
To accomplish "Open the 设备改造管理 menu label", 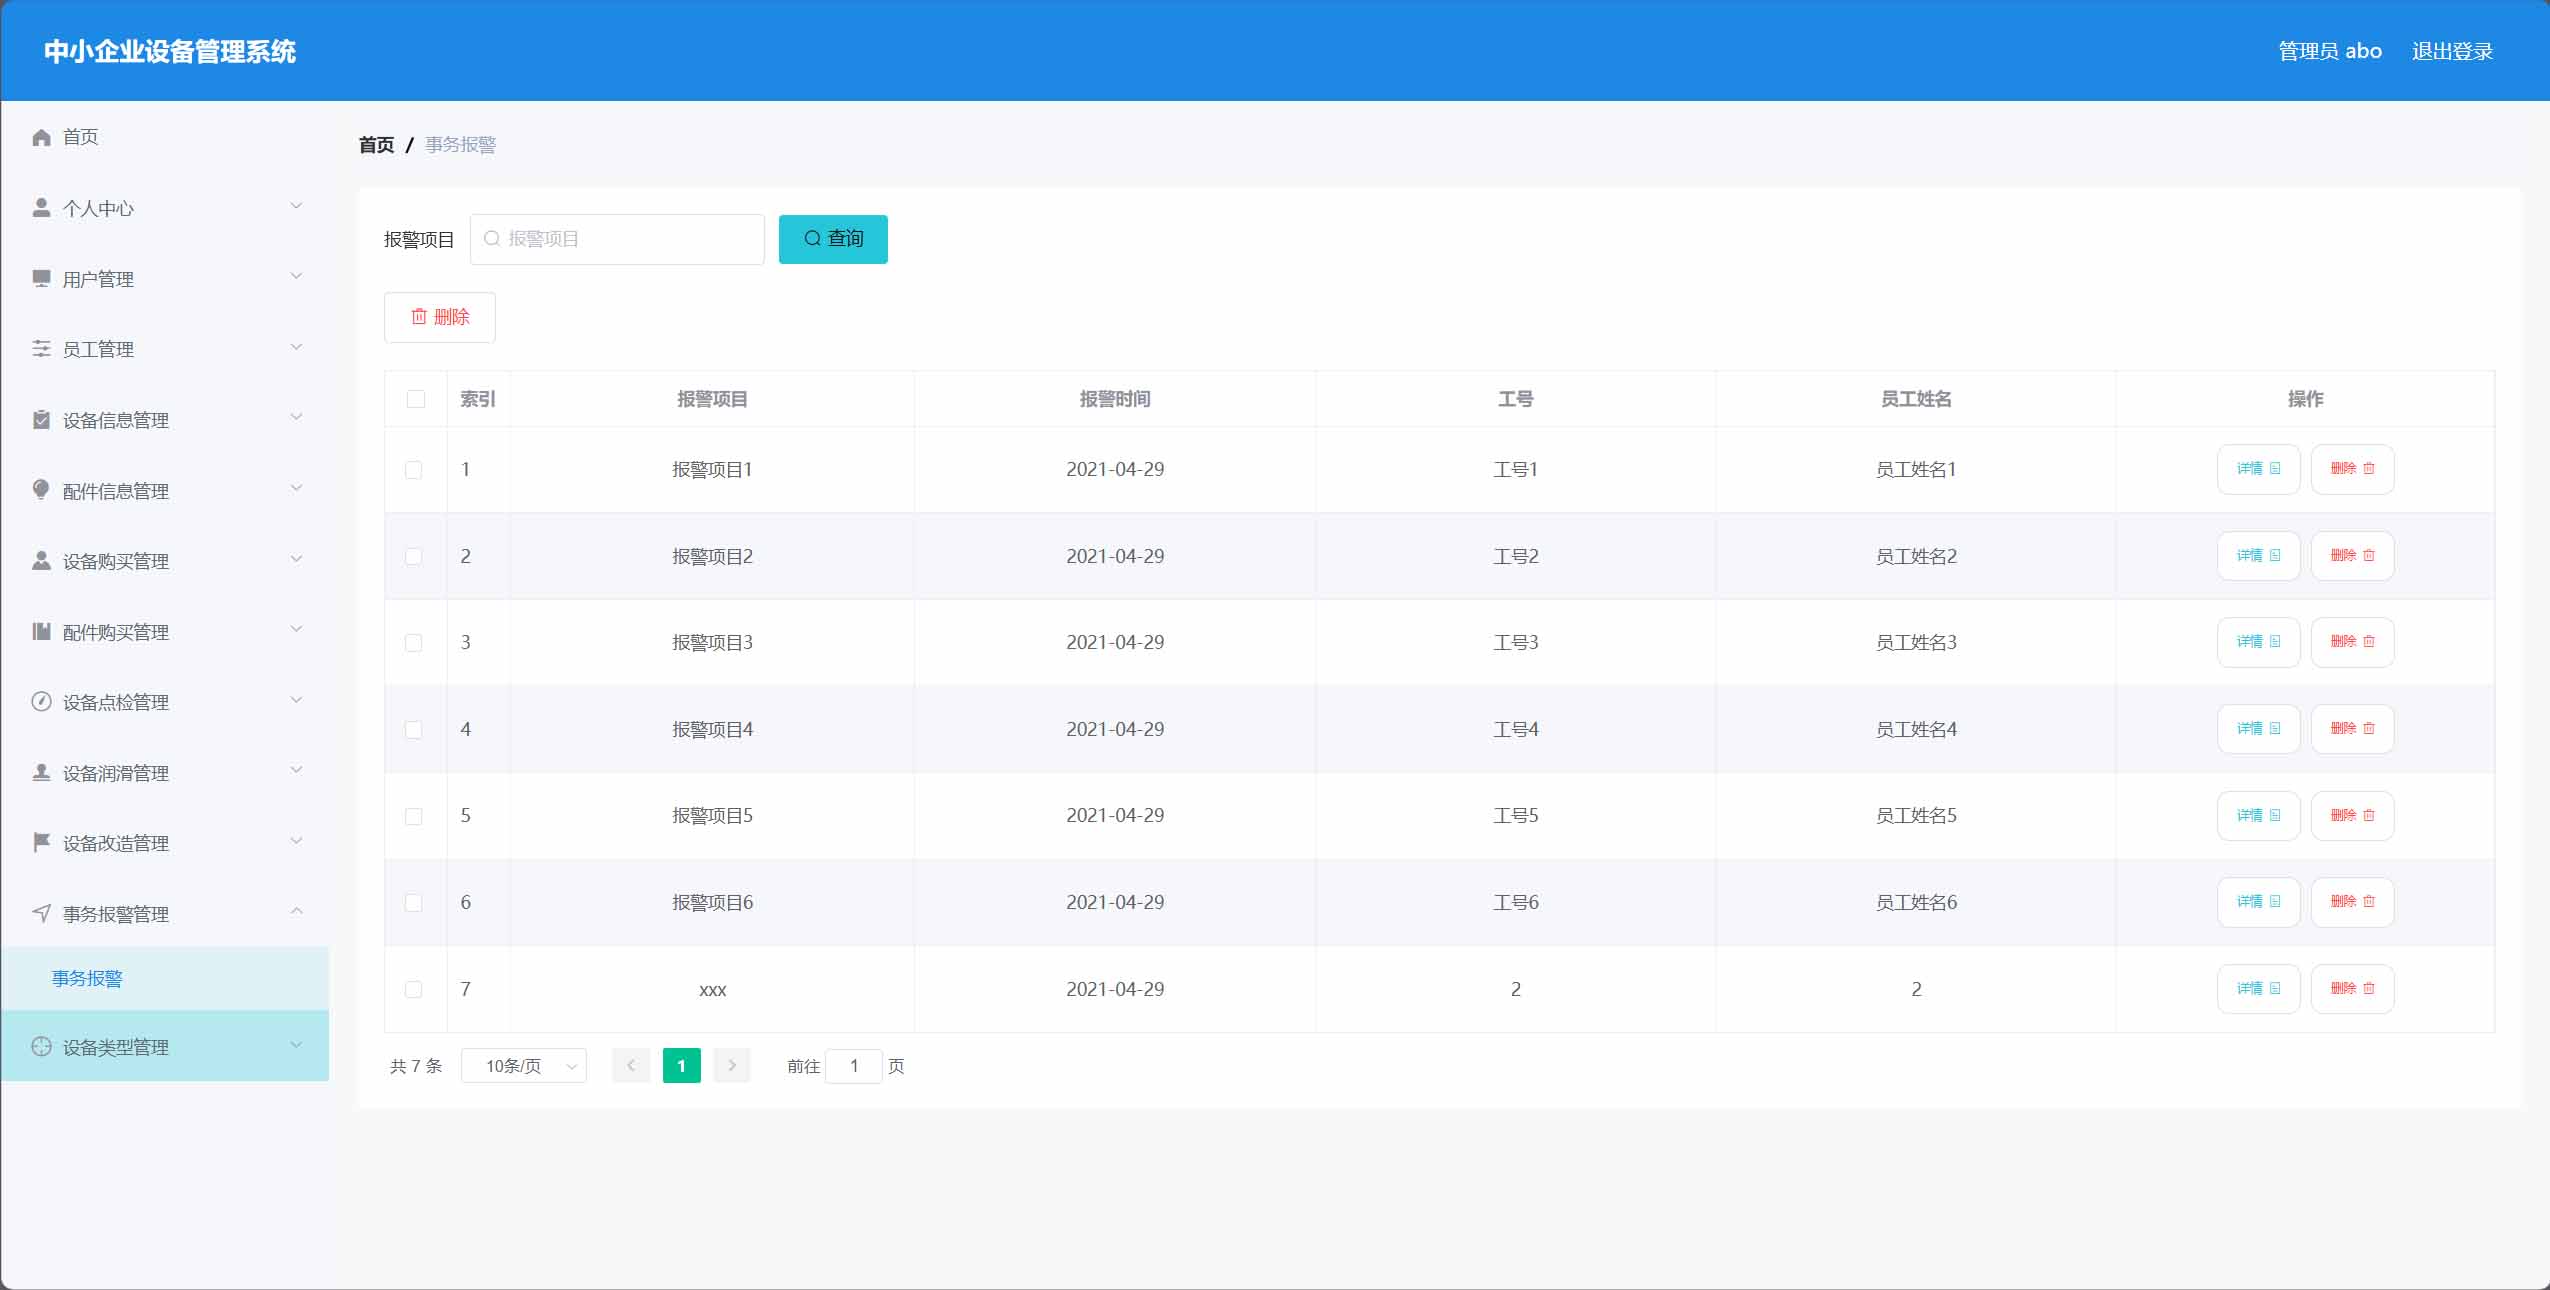I will click(x=116, y=843).
